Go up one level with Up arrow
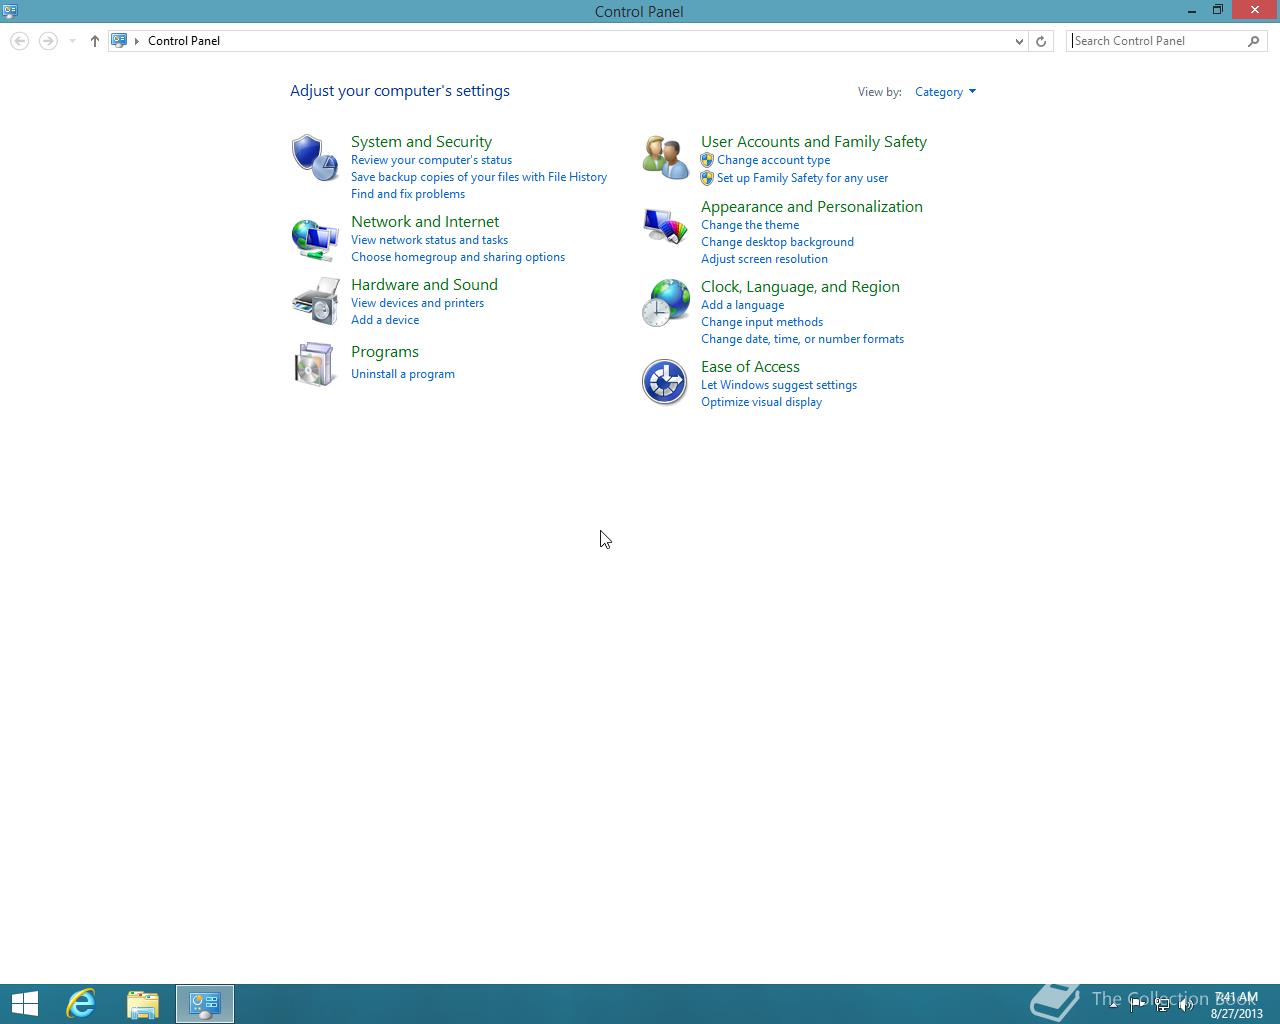Viewport: 1280px width, 1024px height. (95, 41)
